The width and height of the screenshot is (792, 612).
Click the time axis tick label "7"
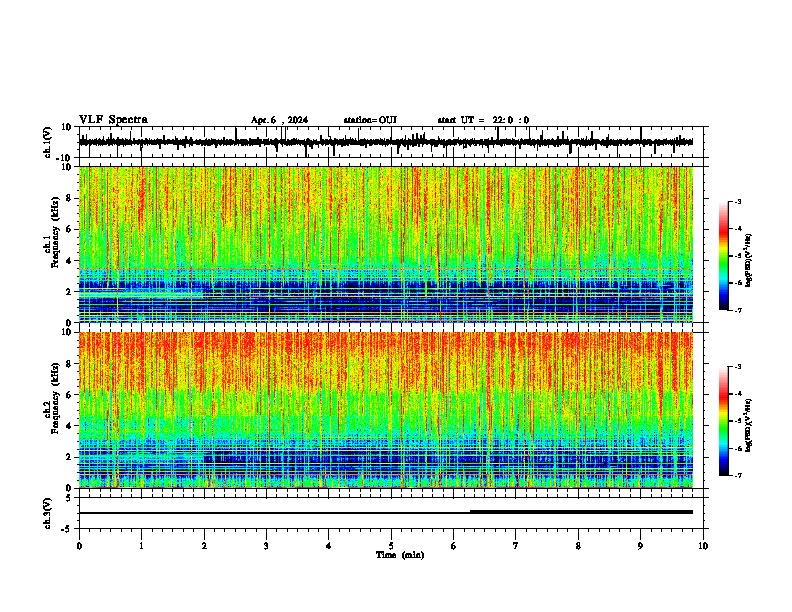(516, 546)
